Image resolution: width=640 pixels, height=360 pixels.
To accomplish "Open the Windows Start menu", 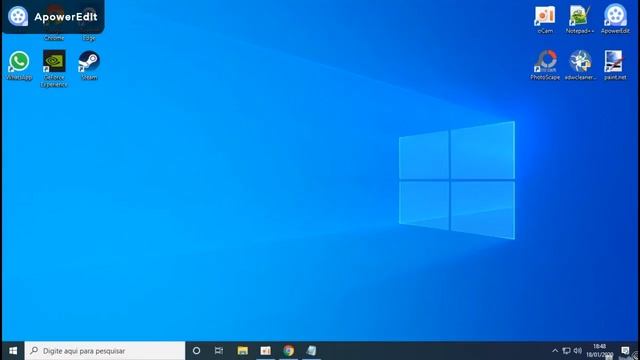I will 13,351.
